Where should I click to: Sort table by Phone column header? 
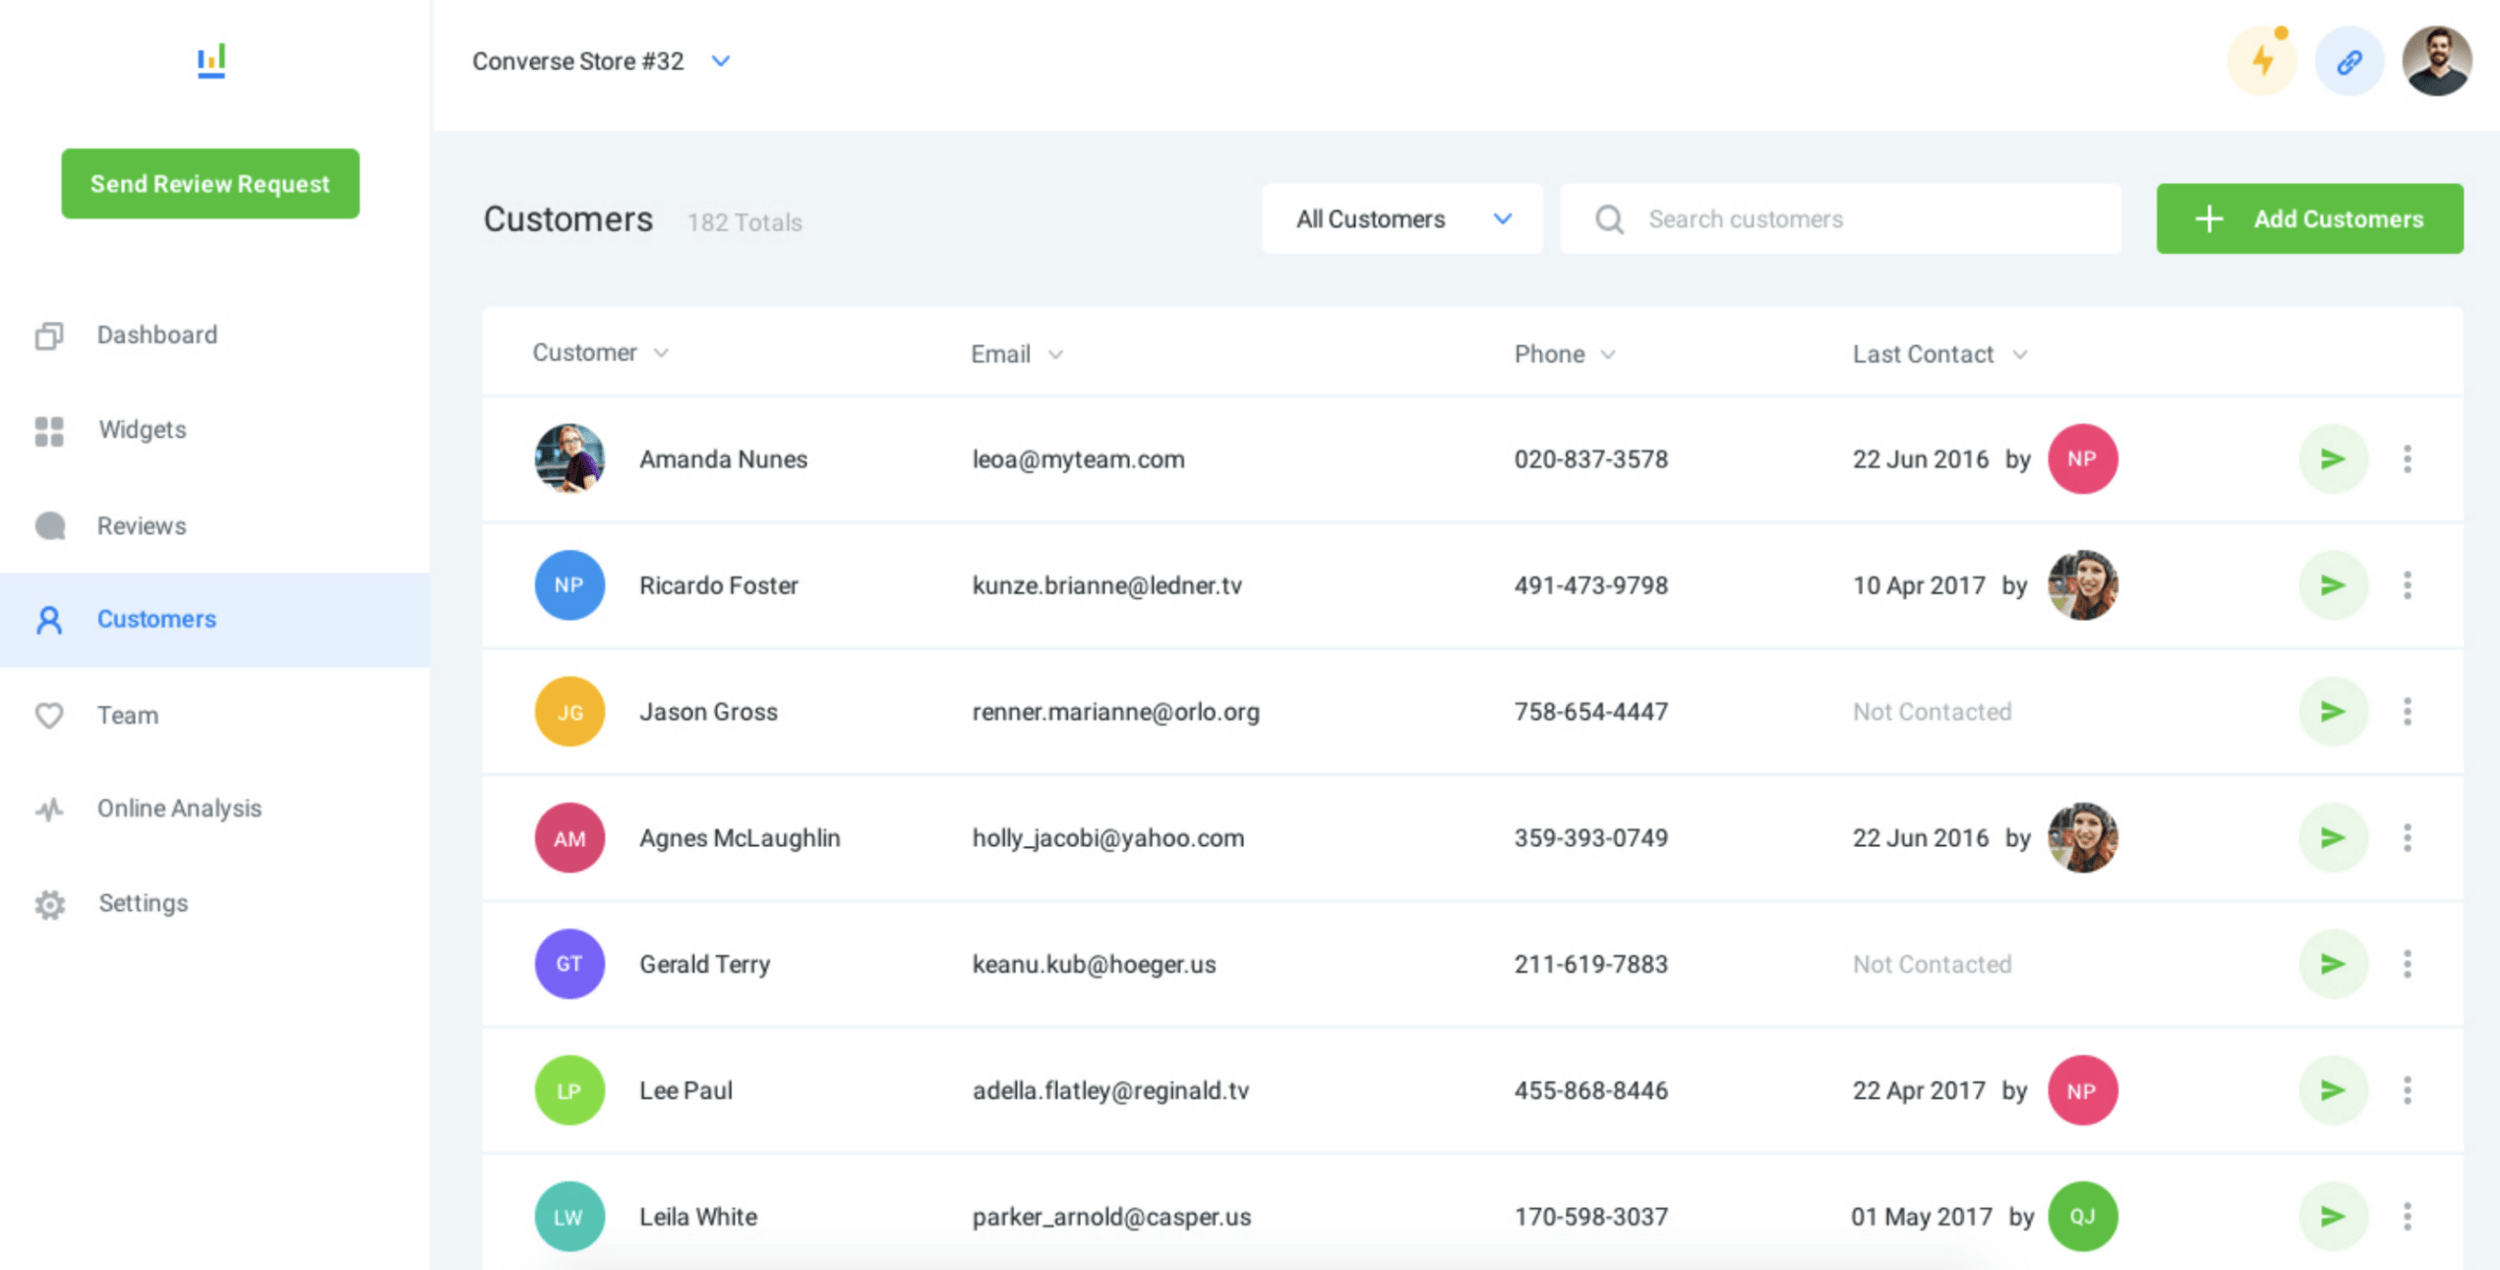(x=1550, y=354)
